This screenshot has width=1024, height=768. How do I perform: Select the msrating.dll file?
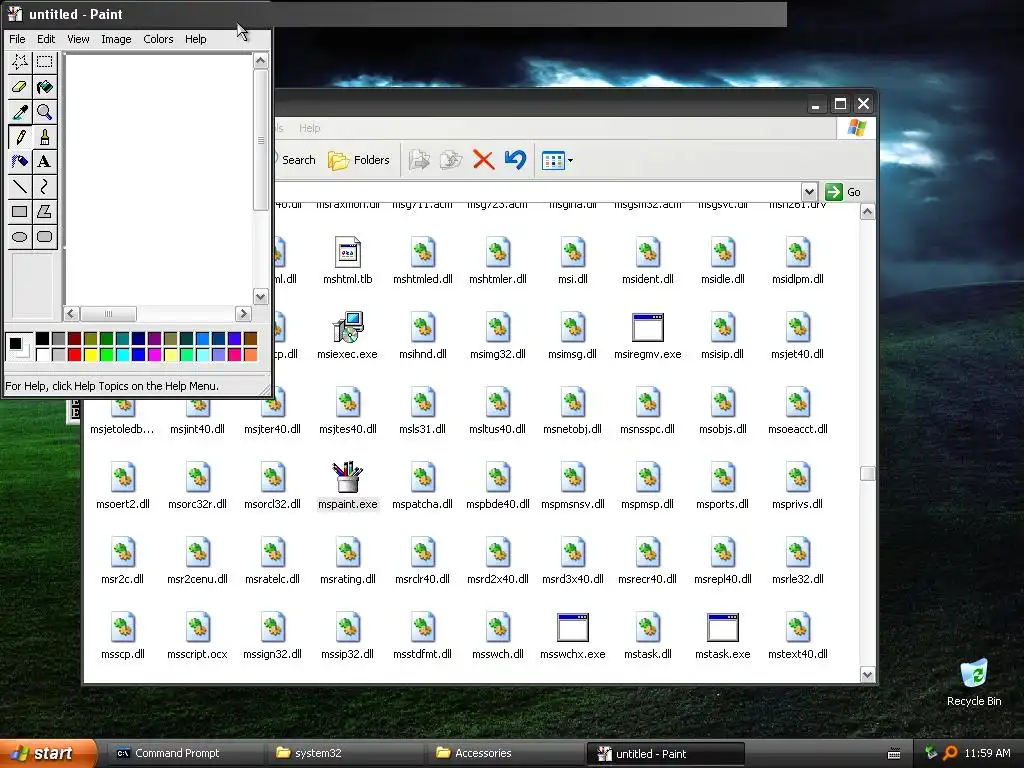(x=347, y=560)
